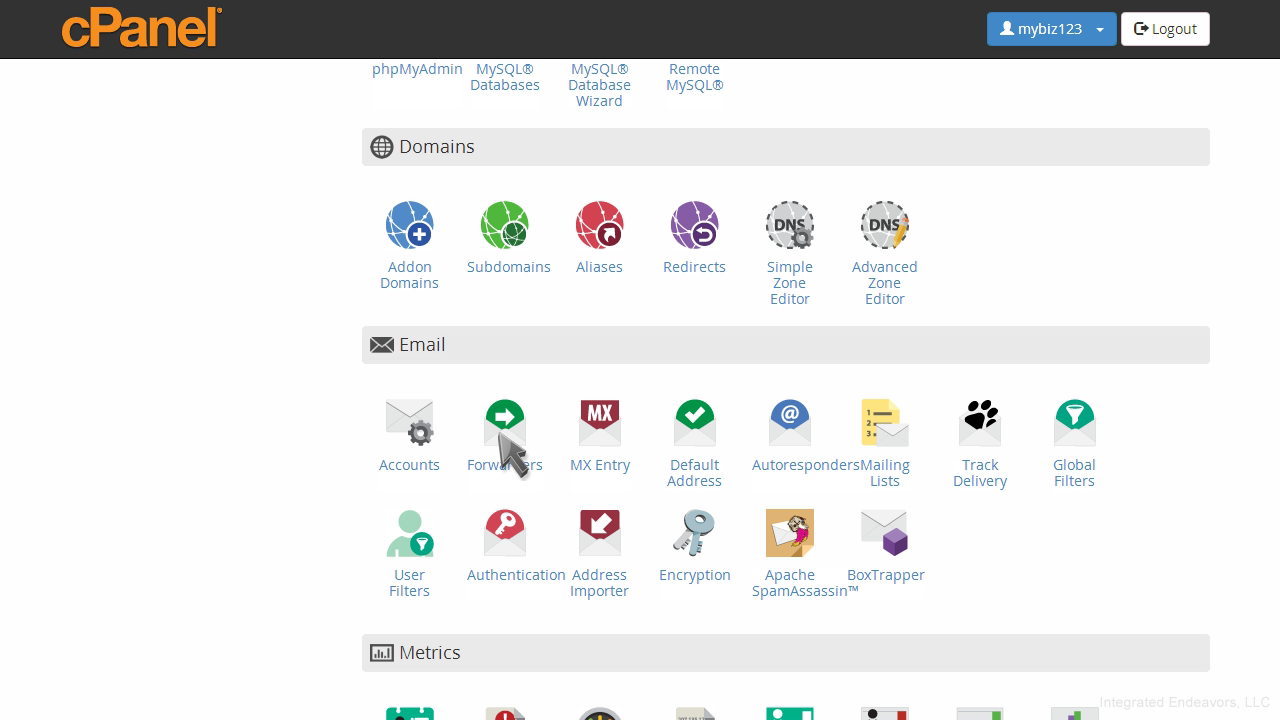Image resolution: width=1280 pixels, height=720 pixels.
Task: Click the Simple Zone Editor label
Action: 789,283
